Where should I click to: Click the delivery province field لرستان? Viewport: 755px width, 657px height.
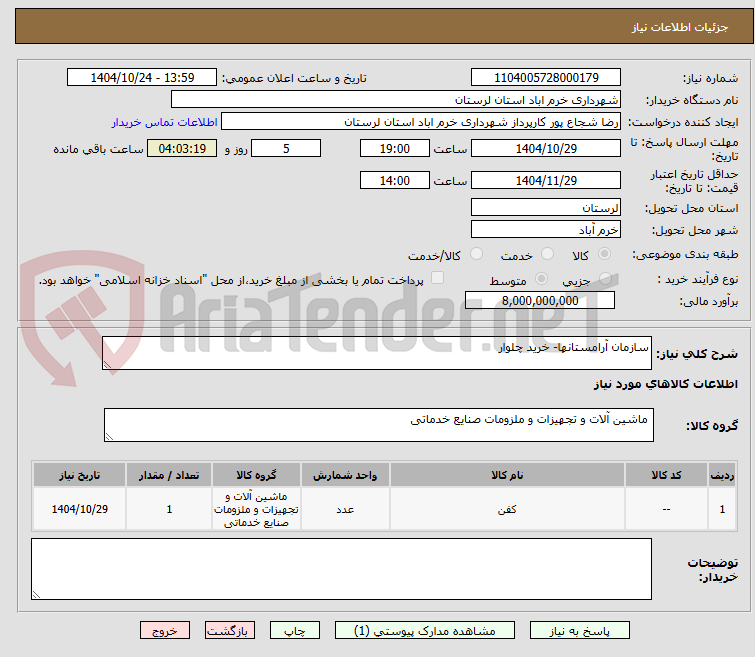point(546,208)
